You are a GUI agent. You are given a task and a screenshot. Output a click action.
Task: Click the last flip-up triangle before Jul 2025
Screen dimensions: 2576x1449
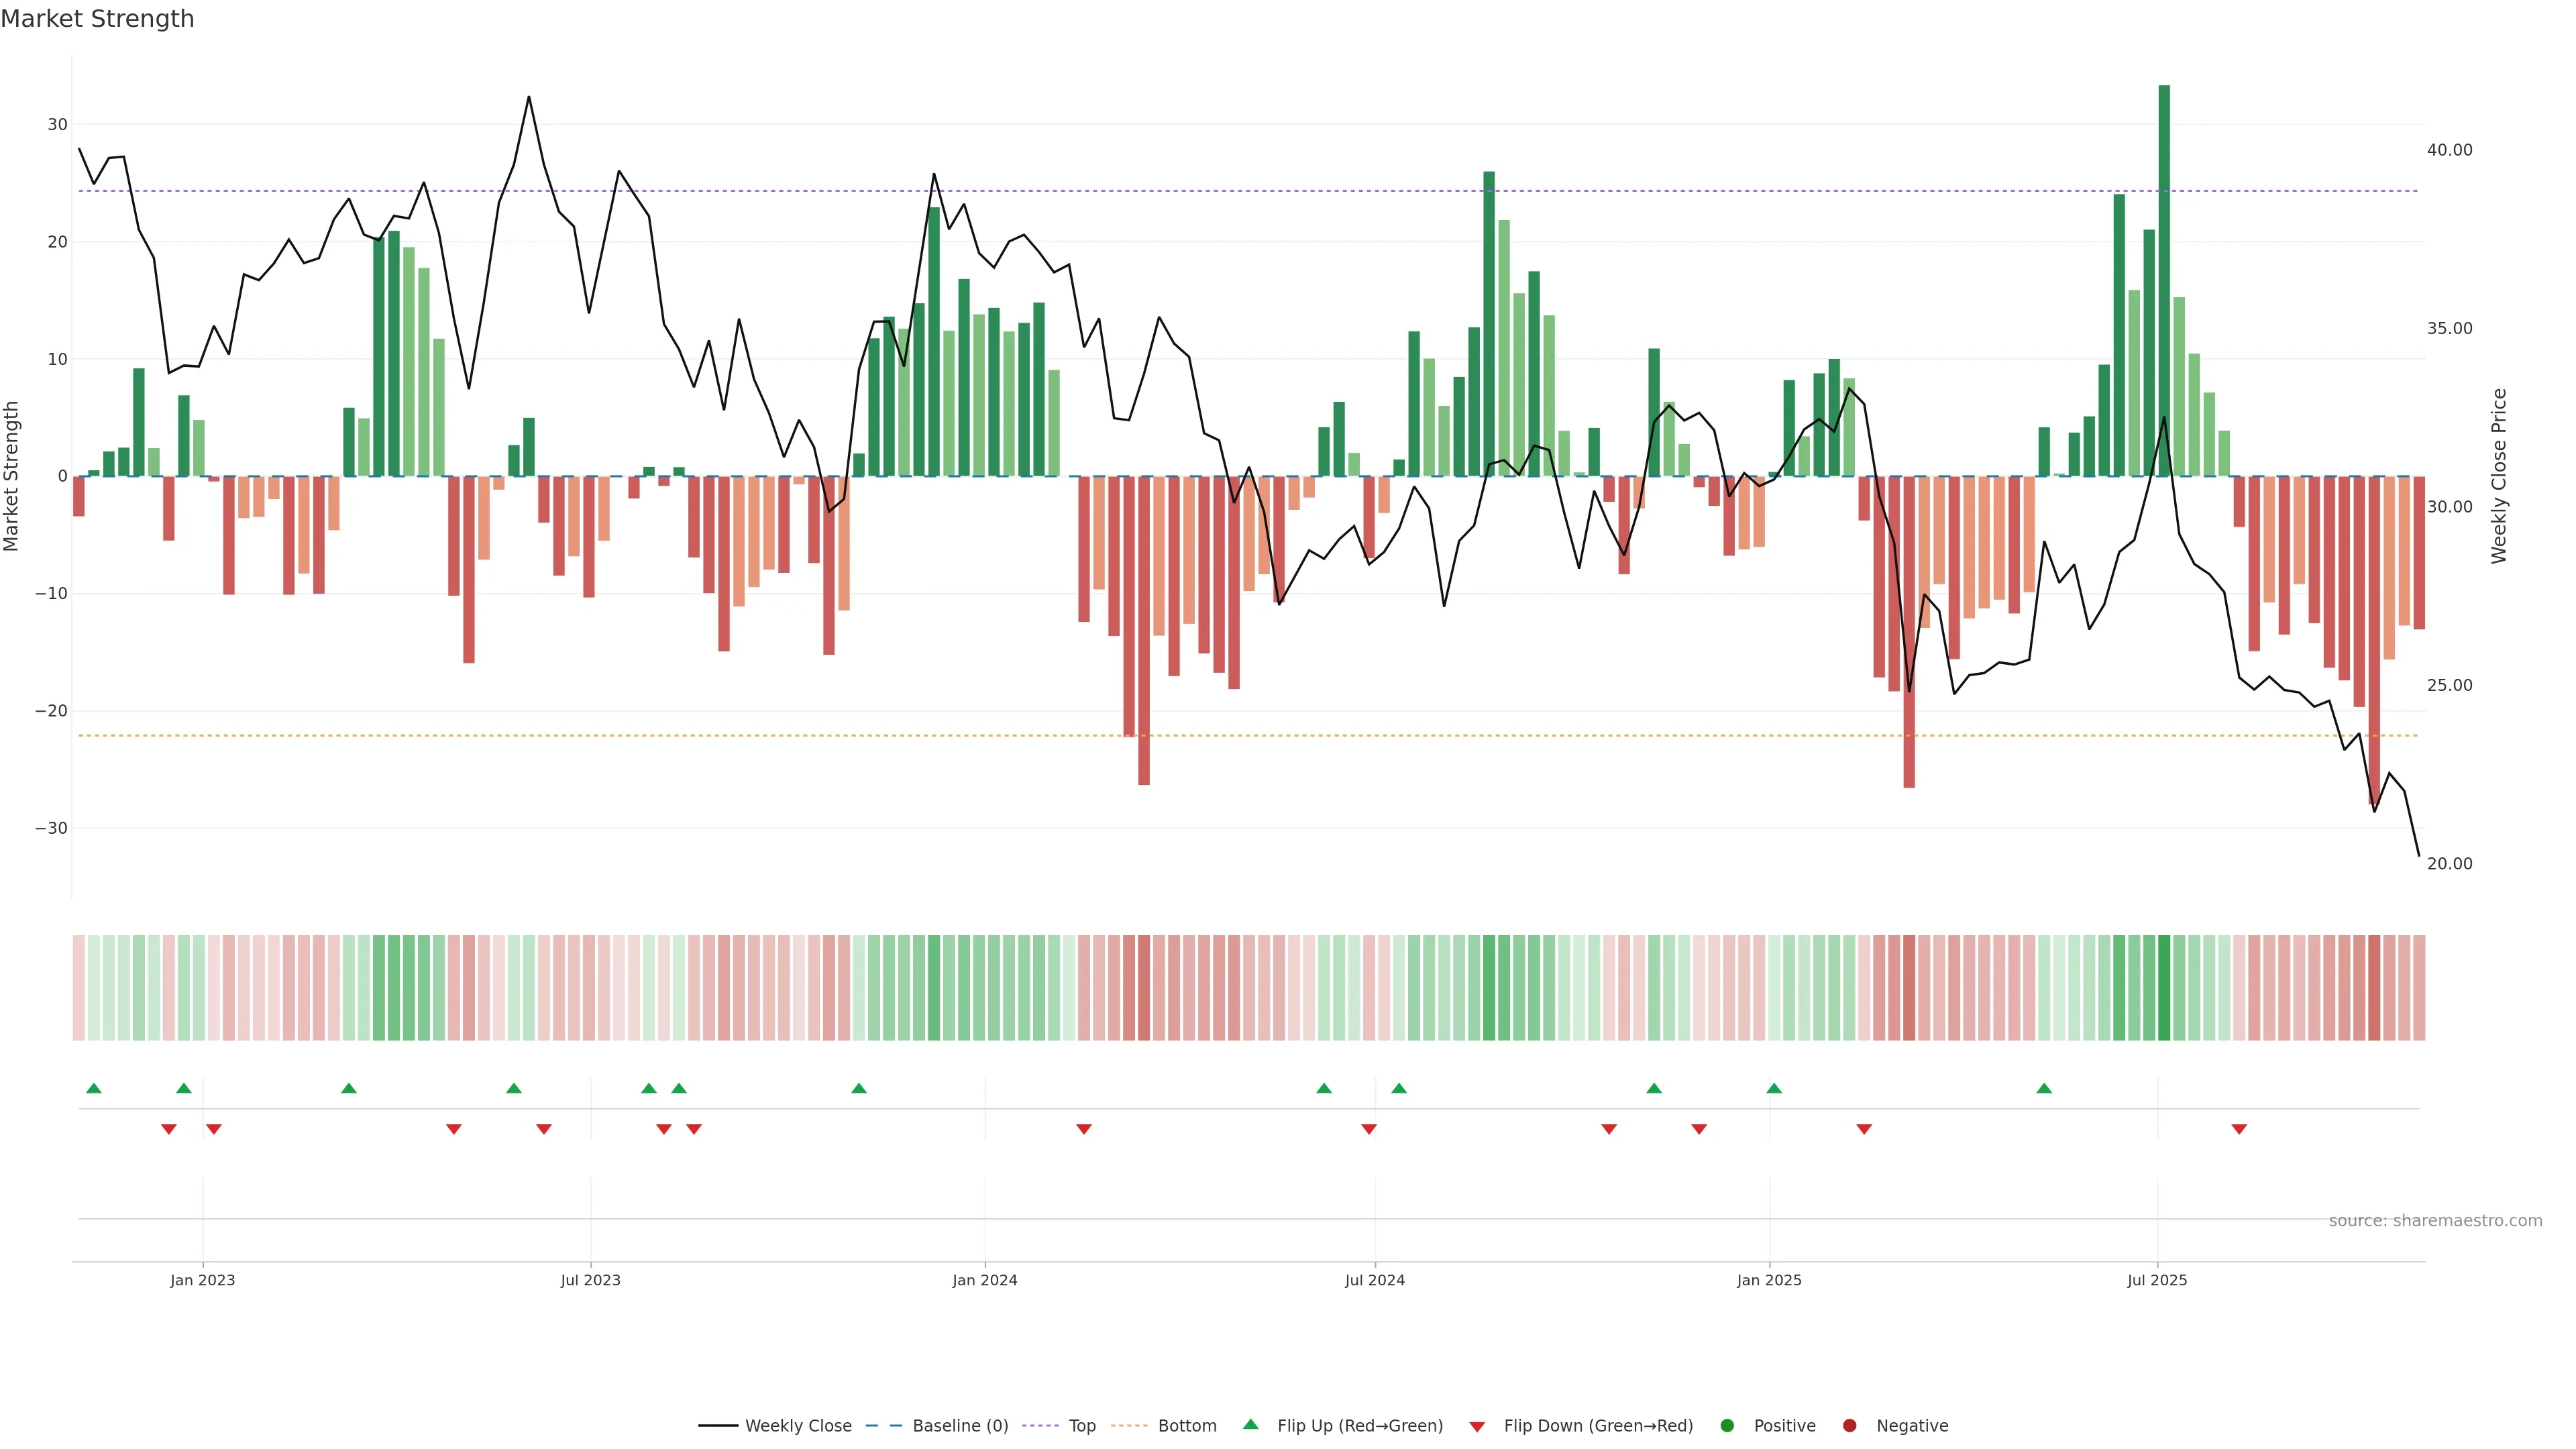coord(2044,1088)
